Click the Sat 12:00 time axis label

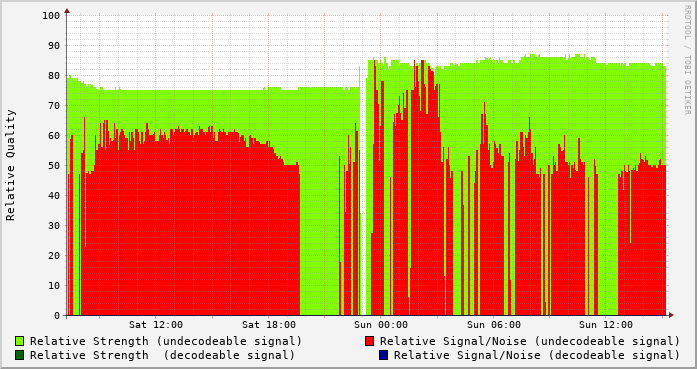click(156, 325)
